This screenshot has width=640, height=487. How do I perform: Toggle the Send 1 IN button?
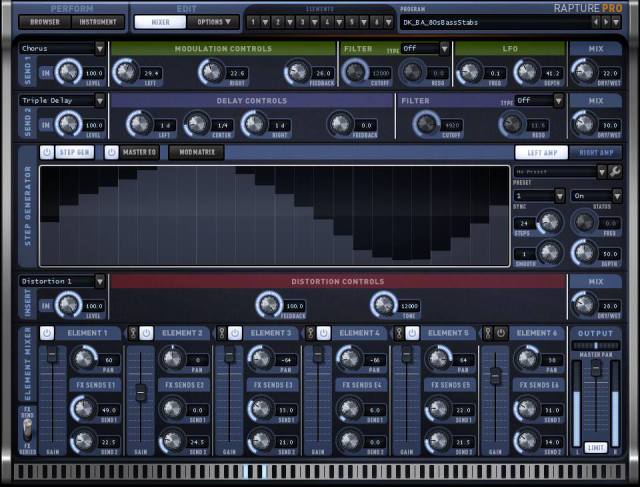(46, 73)
